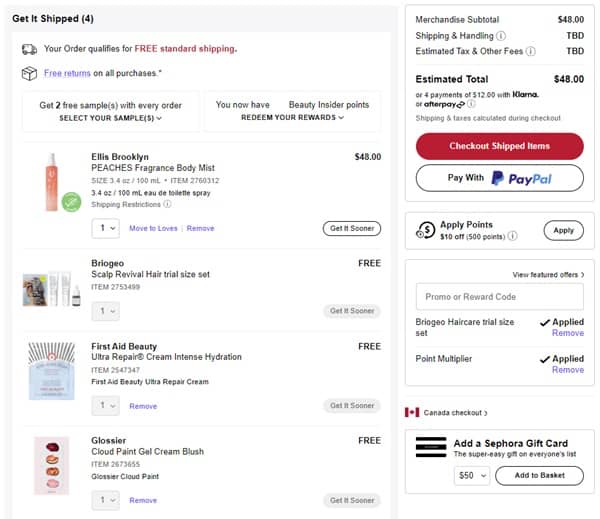Viewport: 600px width, 519px height.
Task: Open View featured offers link
Action: coord(549,274)
